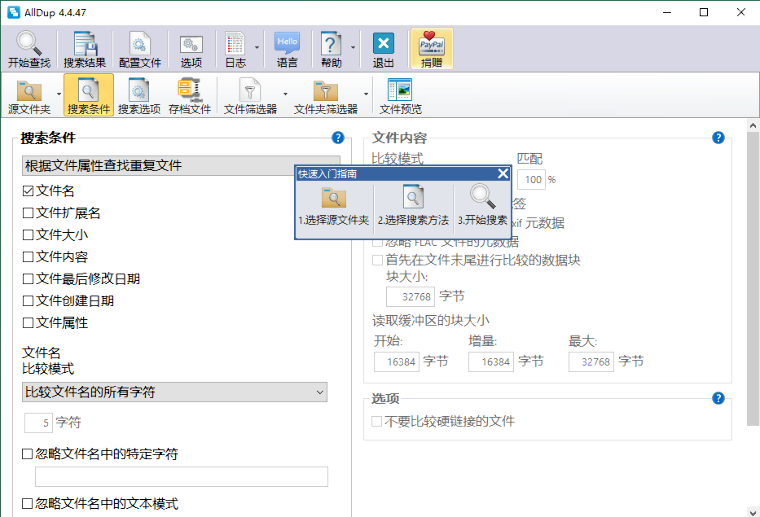
Task: Click 3.开始搜索 in the quick guide
Action: click(482, 206)
